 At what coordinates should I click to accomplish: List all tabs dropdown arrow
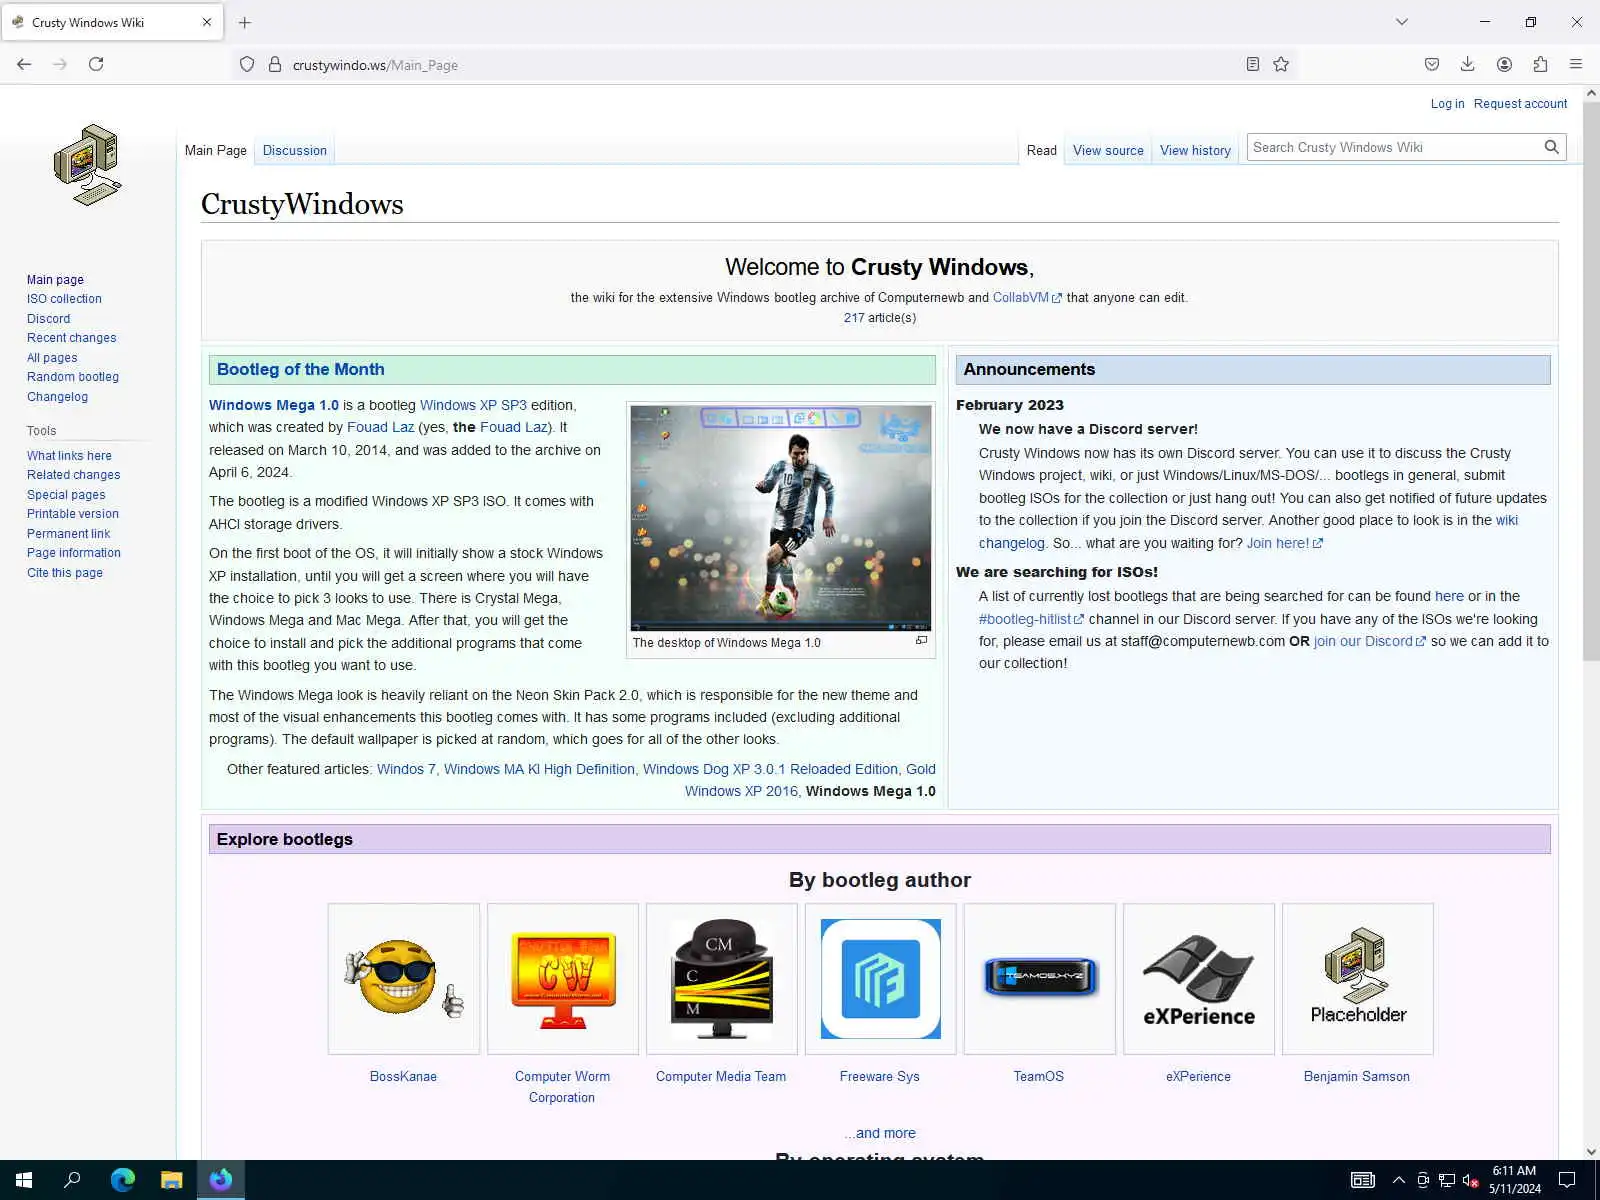point(1402,22)
